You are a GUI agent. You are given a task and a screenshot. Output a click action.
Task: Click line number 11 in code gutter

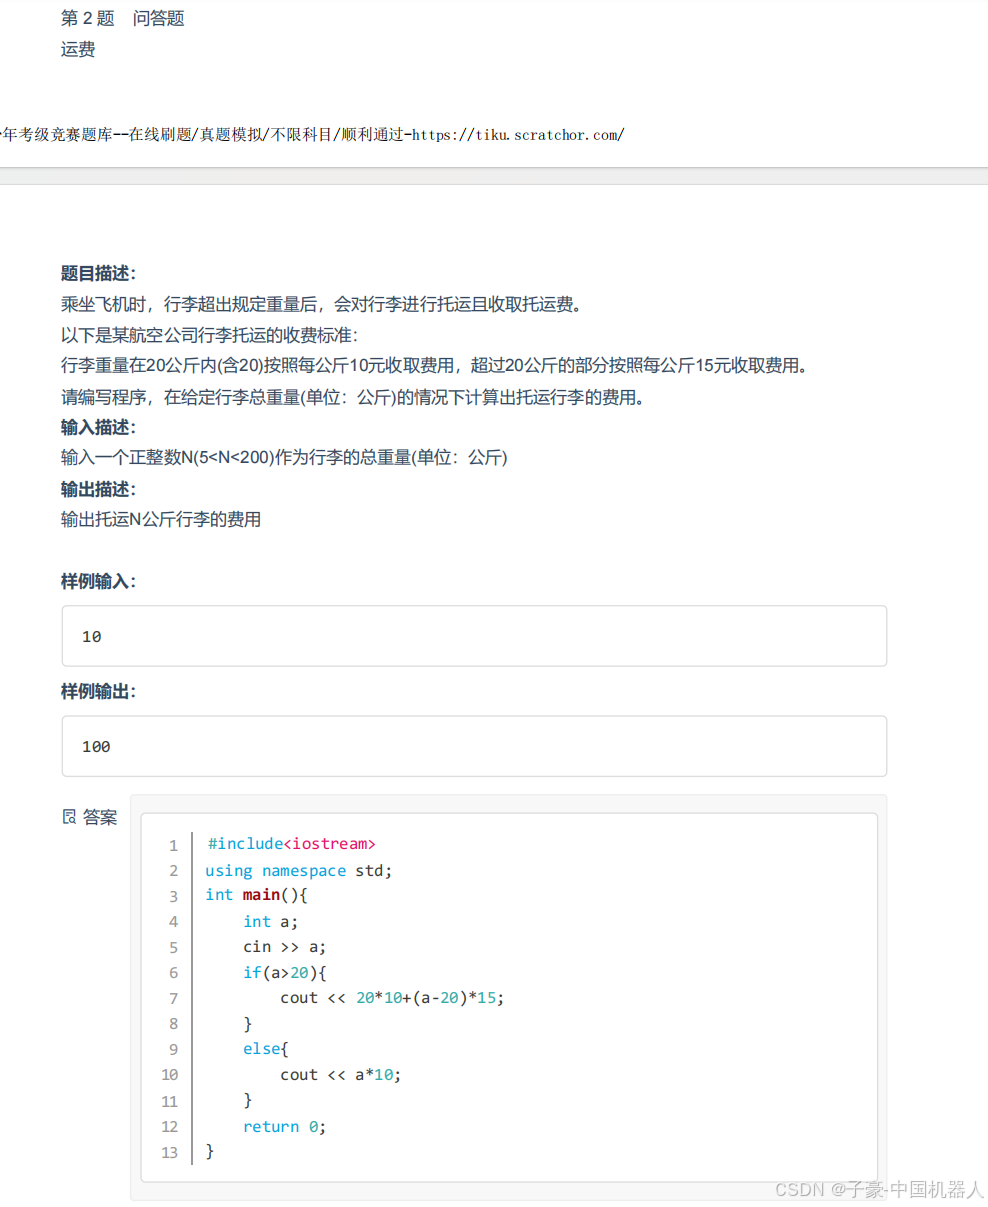coord(170,1101)
